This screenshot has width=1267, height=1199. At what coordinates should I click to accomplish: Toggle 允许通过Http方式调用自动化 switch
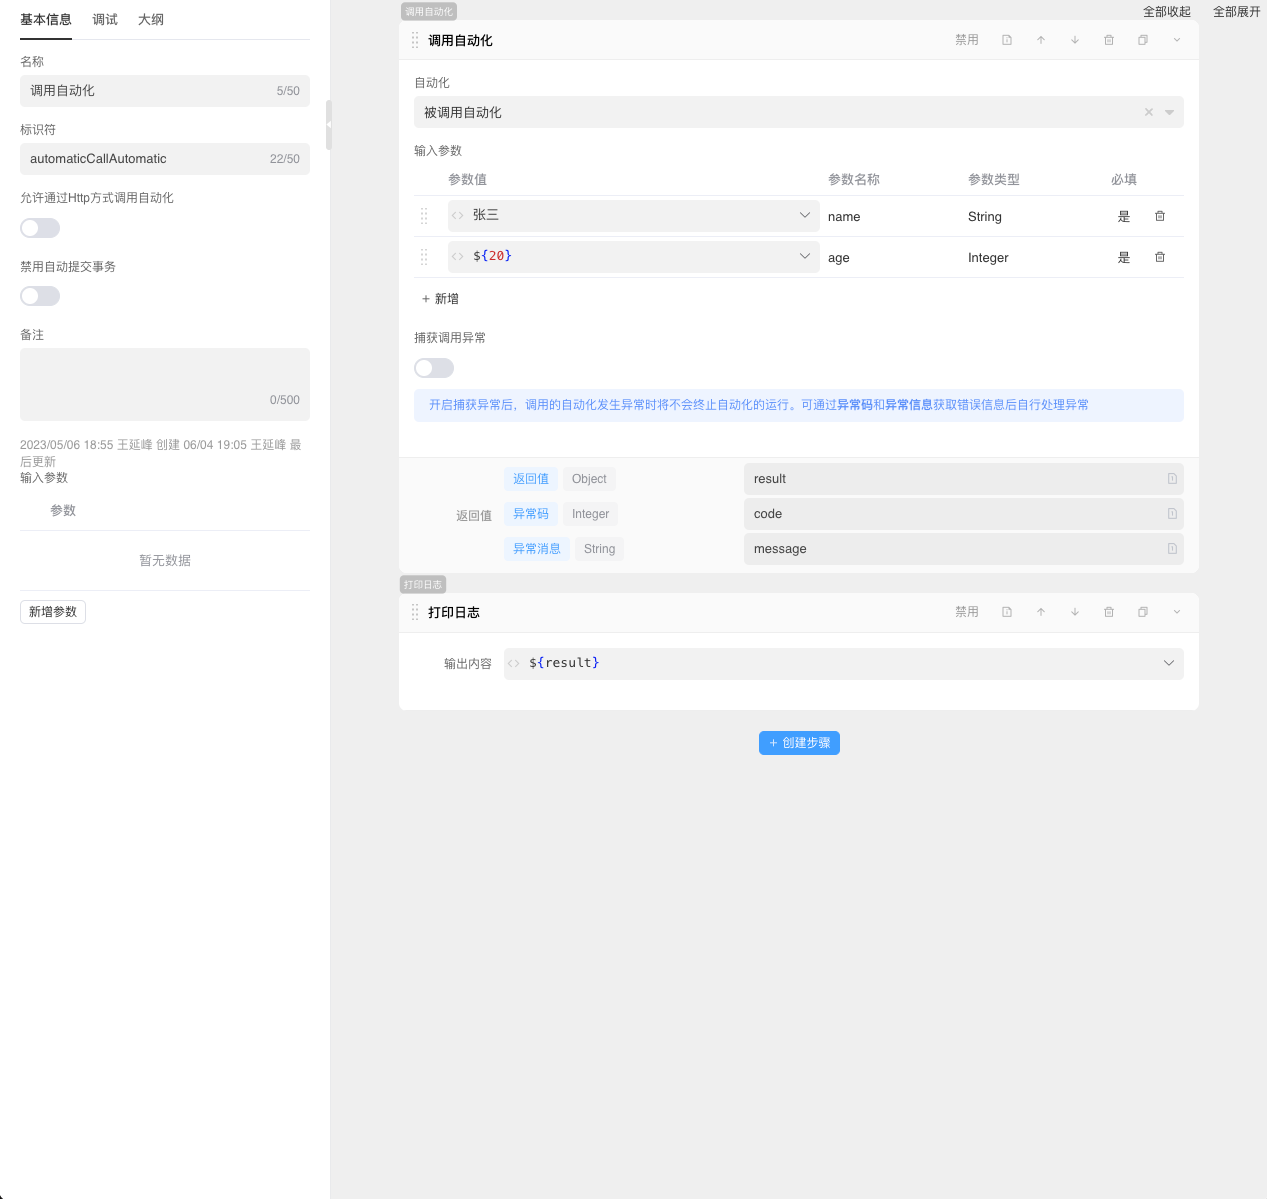point(40,228)
